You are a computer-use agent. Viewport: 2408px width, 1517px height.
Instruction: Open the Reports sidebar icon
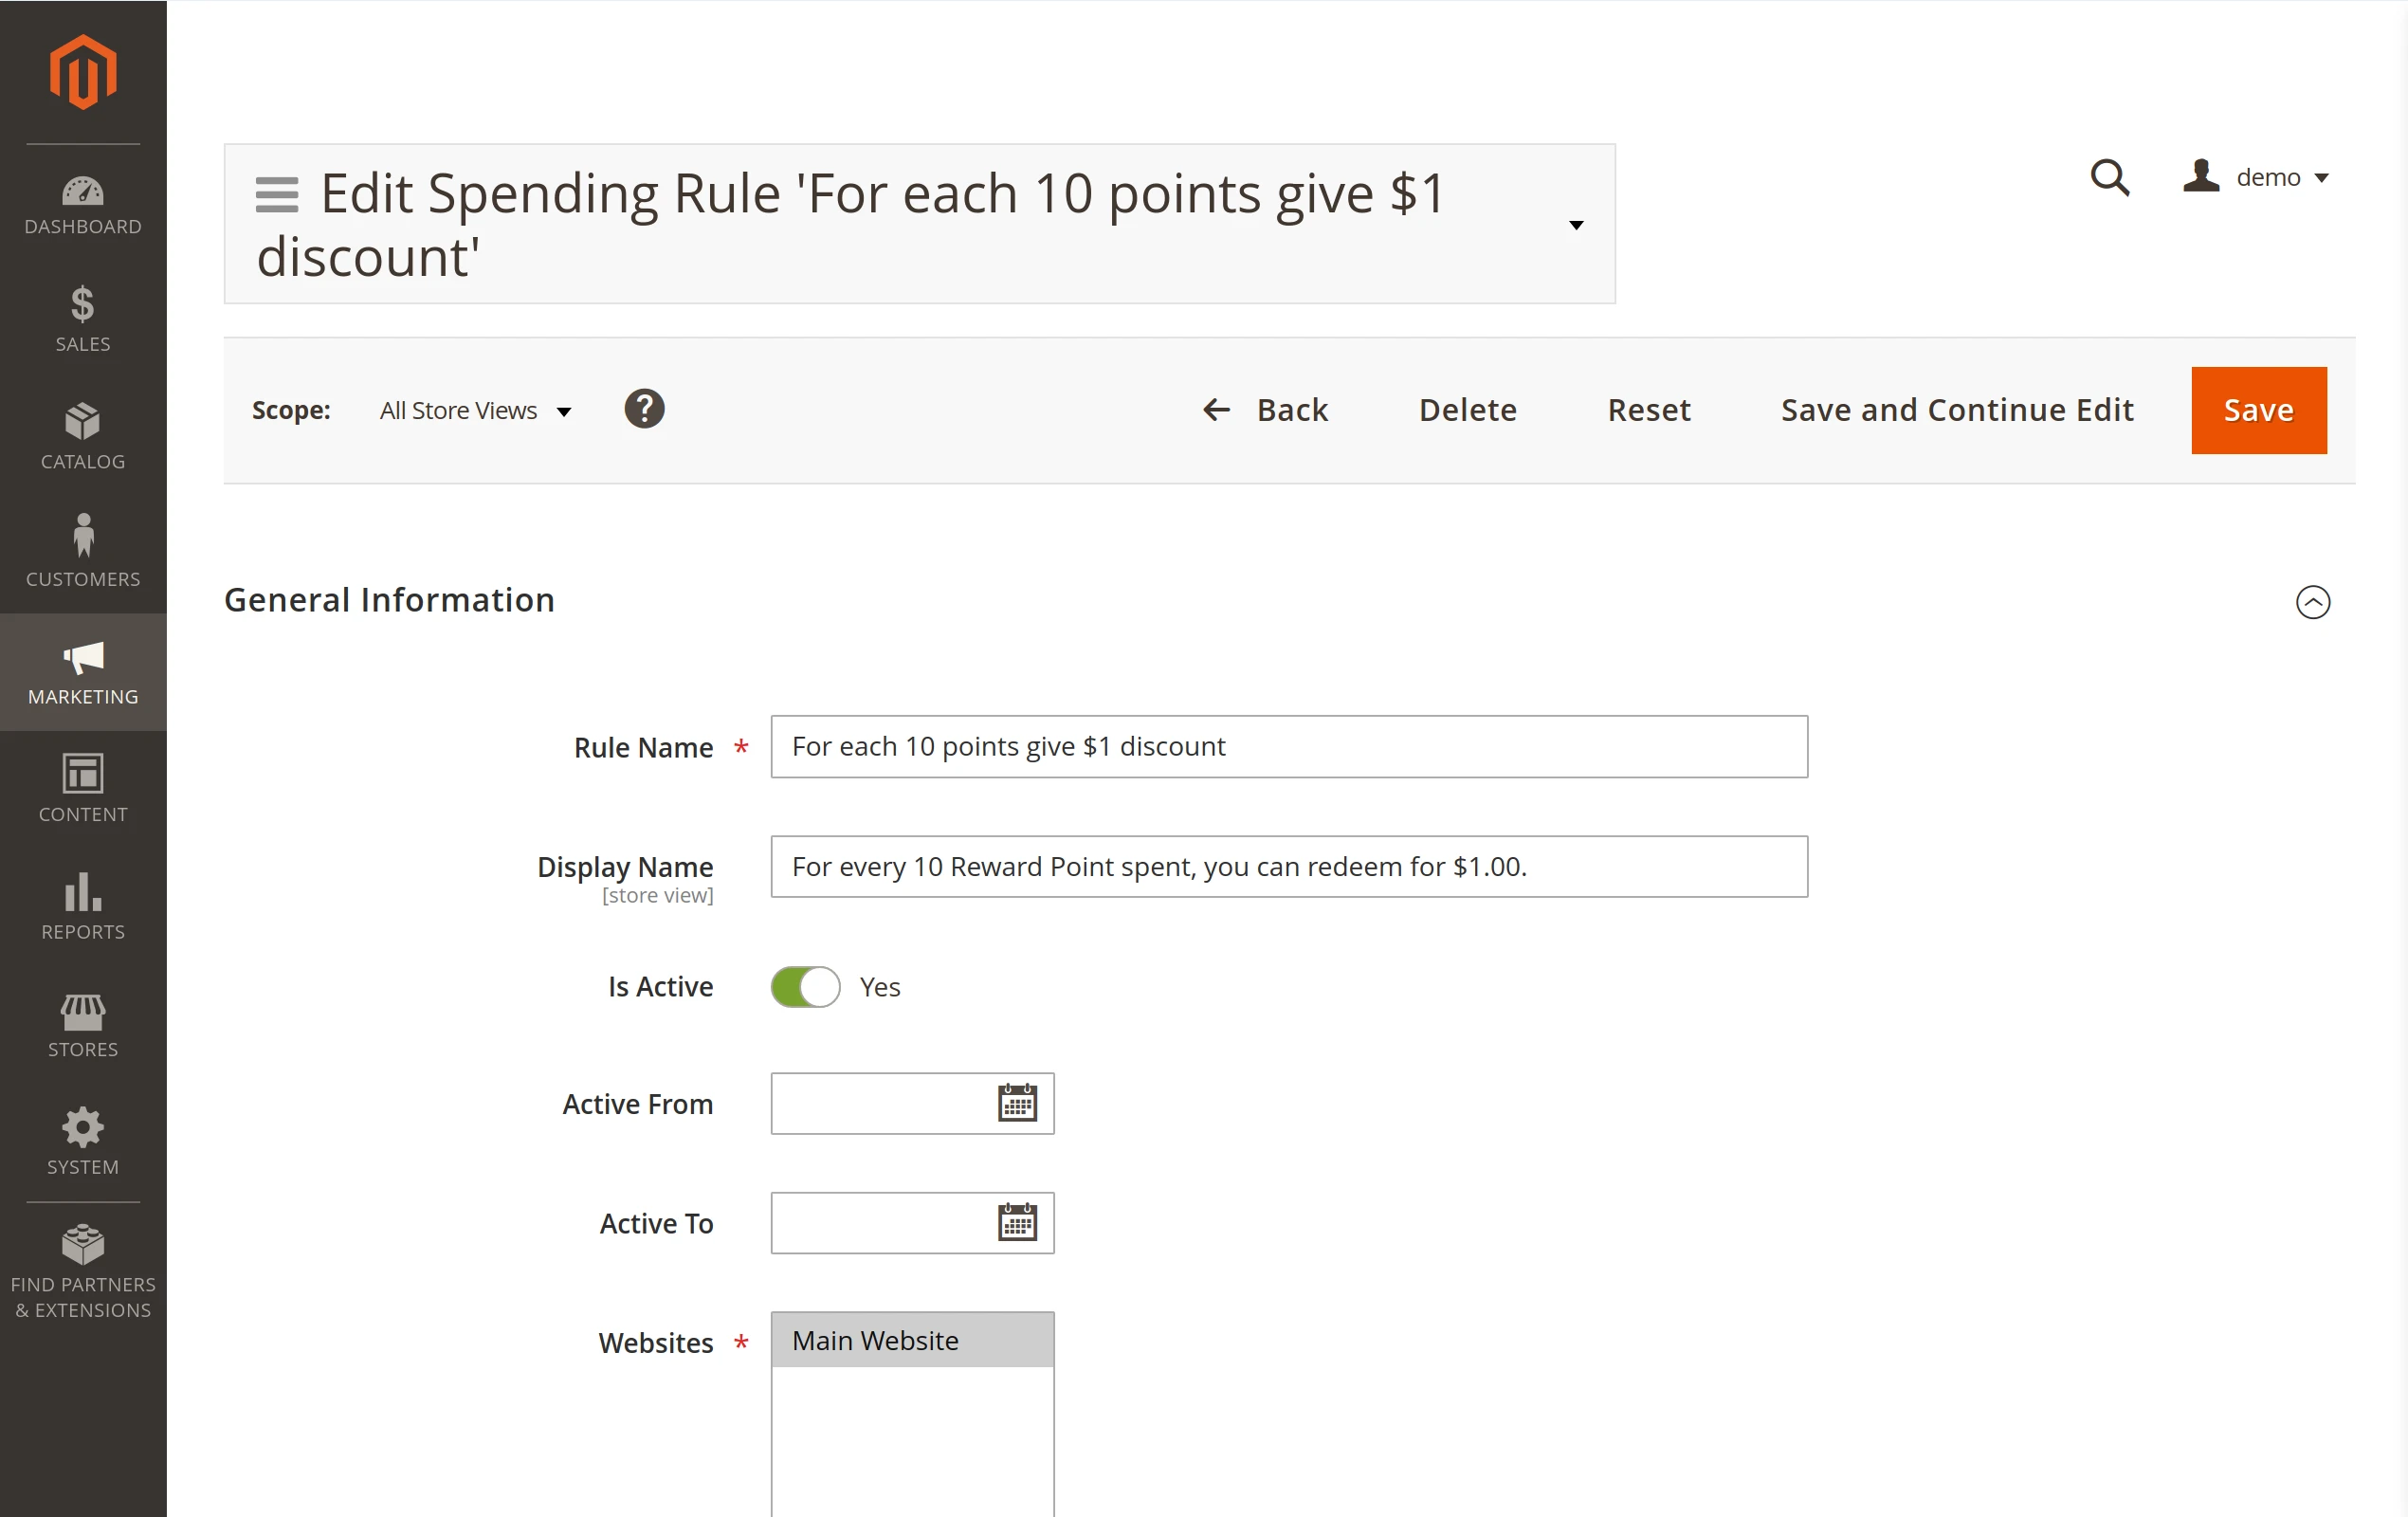(x=82, y=906)
